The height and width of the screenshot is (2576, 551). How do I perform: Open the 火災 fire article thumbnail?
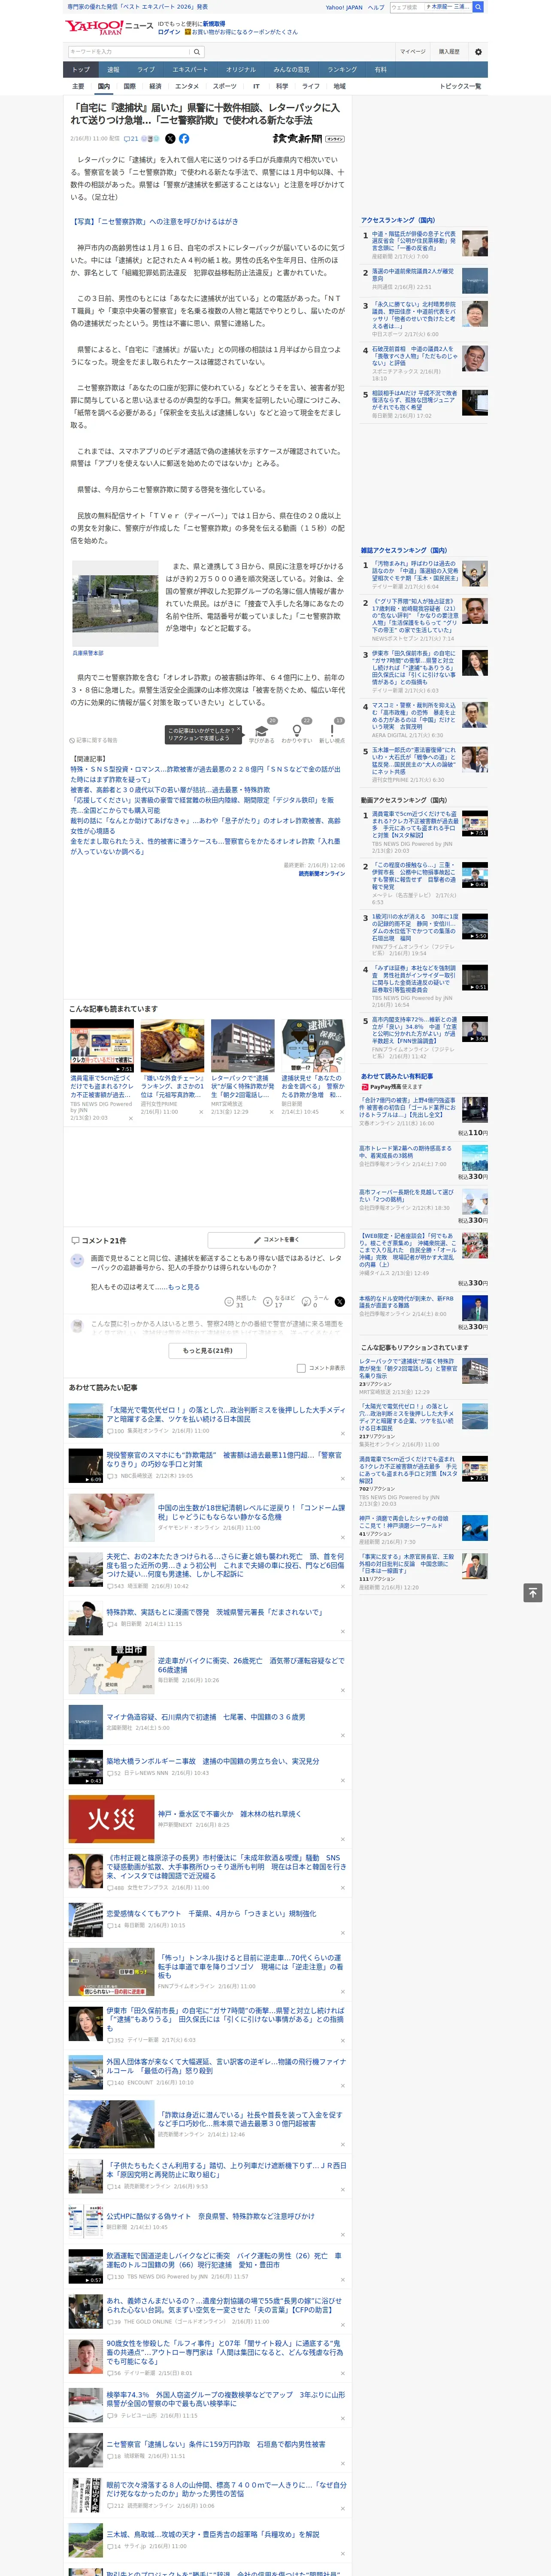pos(111,1819)
